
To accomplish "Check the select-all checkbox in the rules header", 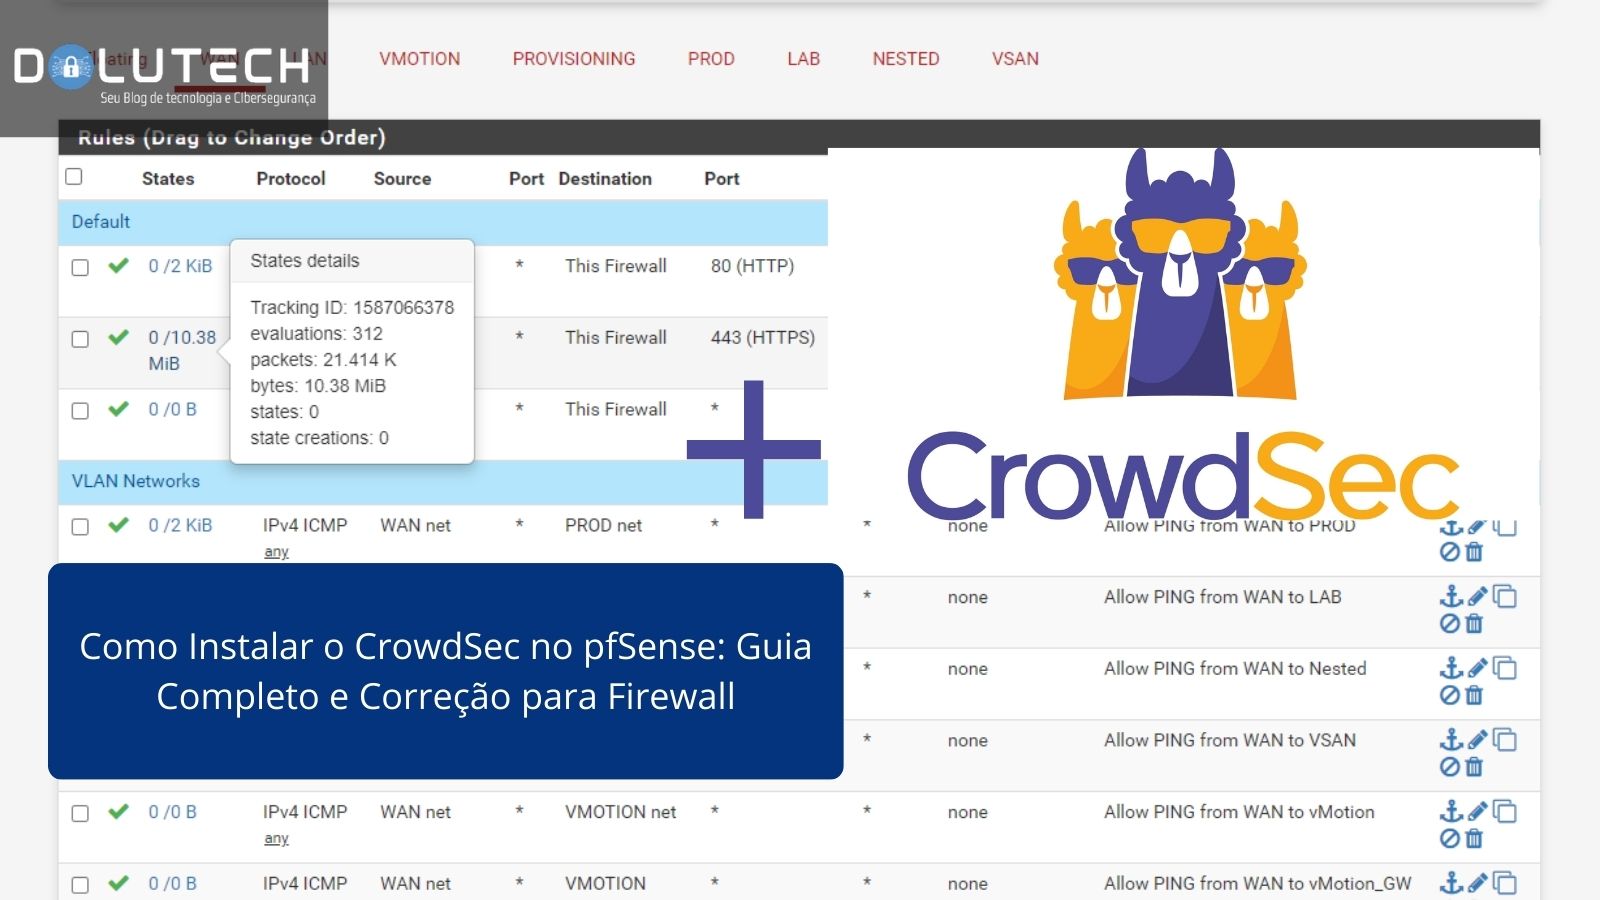I will pyautogui.click(x=74, y=175).
